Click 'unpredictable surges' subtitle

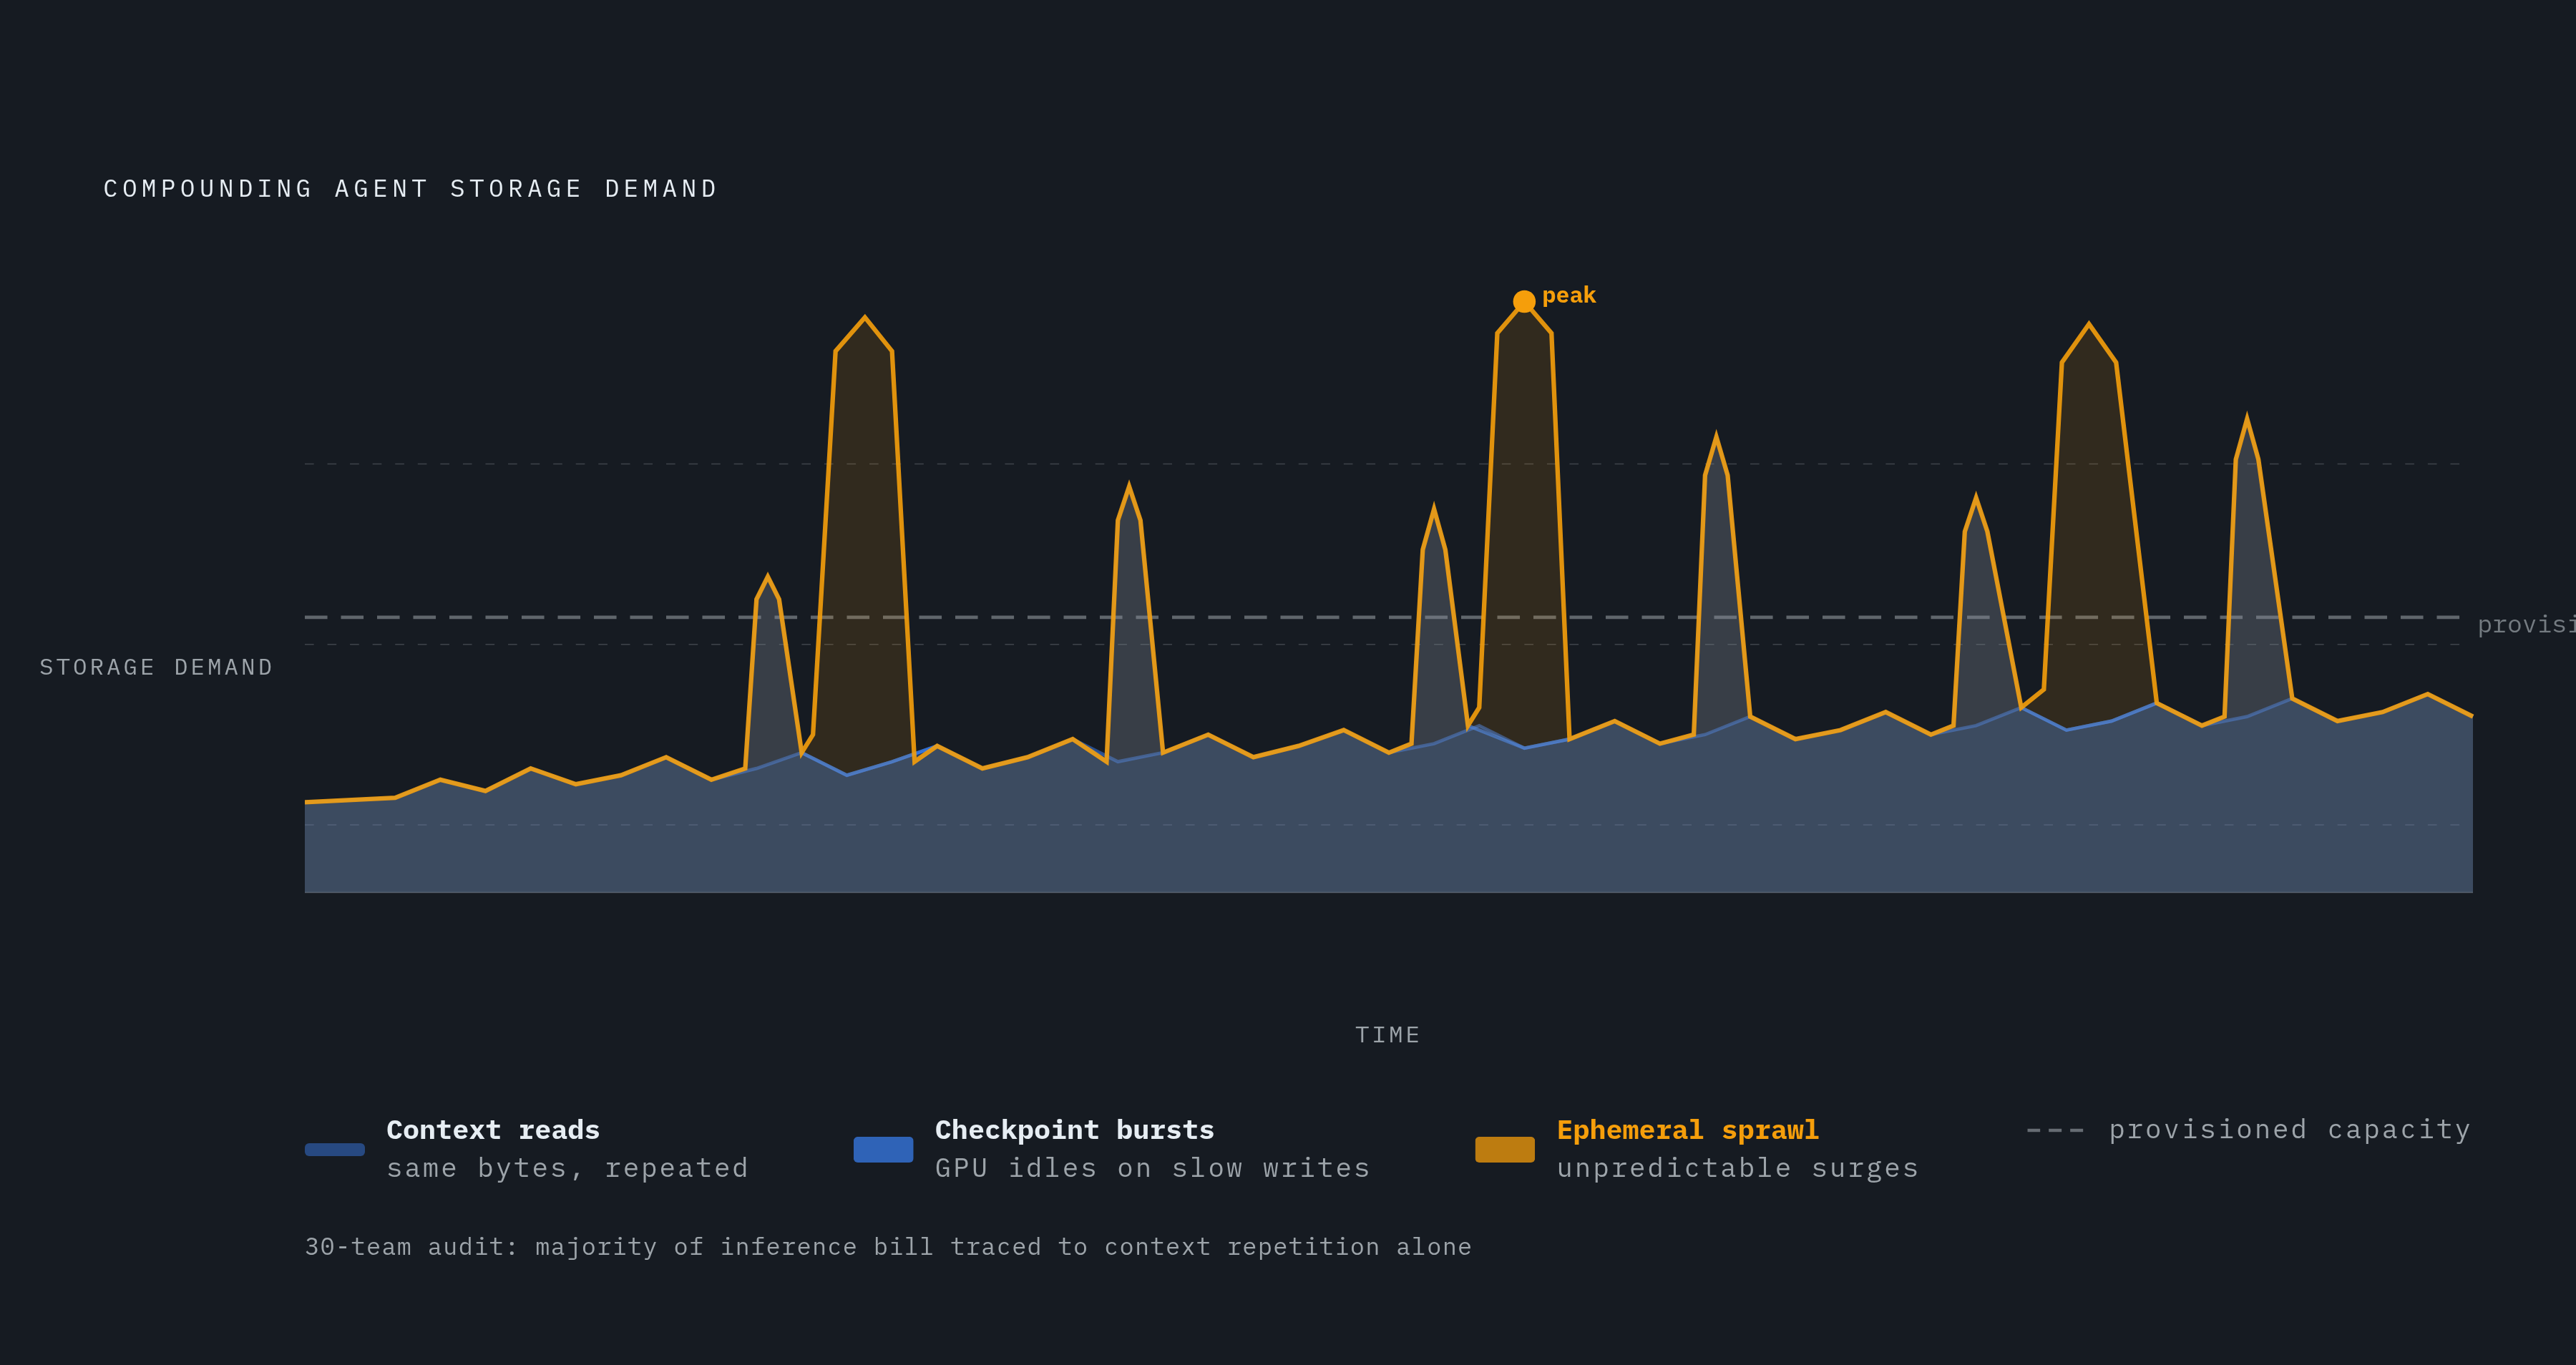point(1738,1168)
